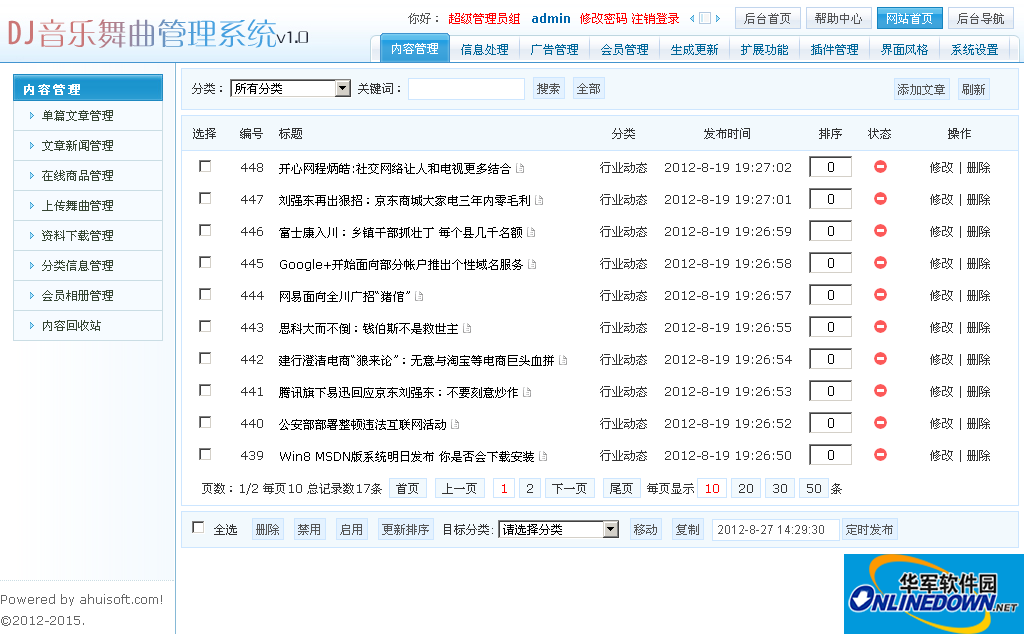Open the 后台首页 button
This screenshot has height=634, width=1024.
(x=767, y=18)
